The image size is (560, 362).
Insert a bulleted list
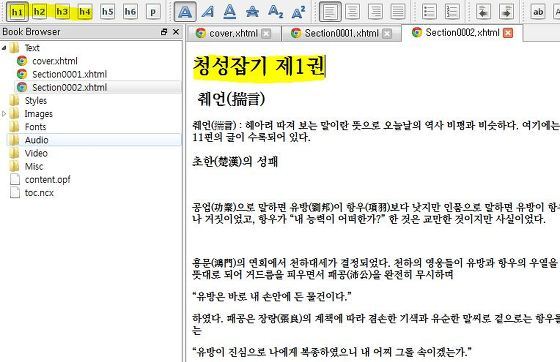click(x=429, y=12)
